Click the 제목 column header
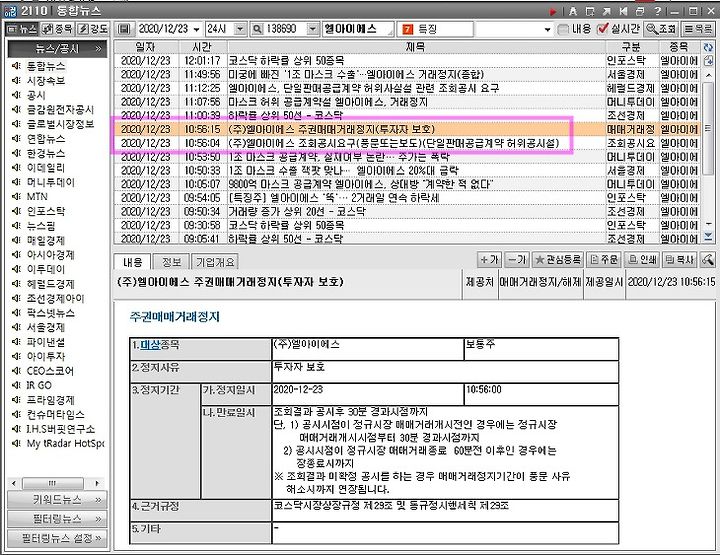Screen dimensions: 720x555 point(416,47)
